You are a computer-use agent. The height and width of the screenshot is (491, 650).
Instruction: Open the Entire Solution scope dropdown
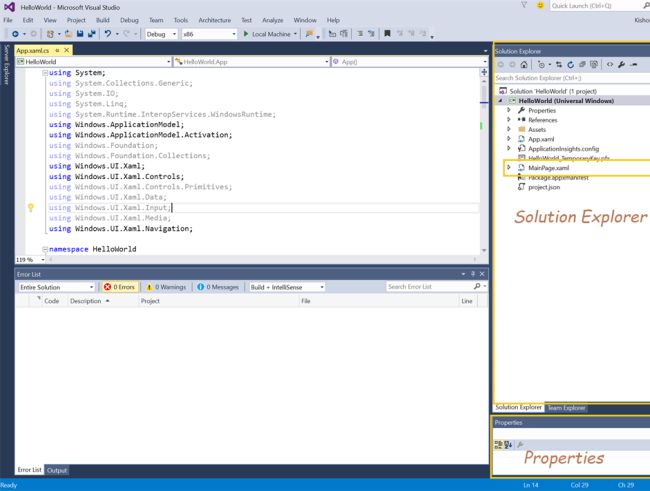pos(56,287)
